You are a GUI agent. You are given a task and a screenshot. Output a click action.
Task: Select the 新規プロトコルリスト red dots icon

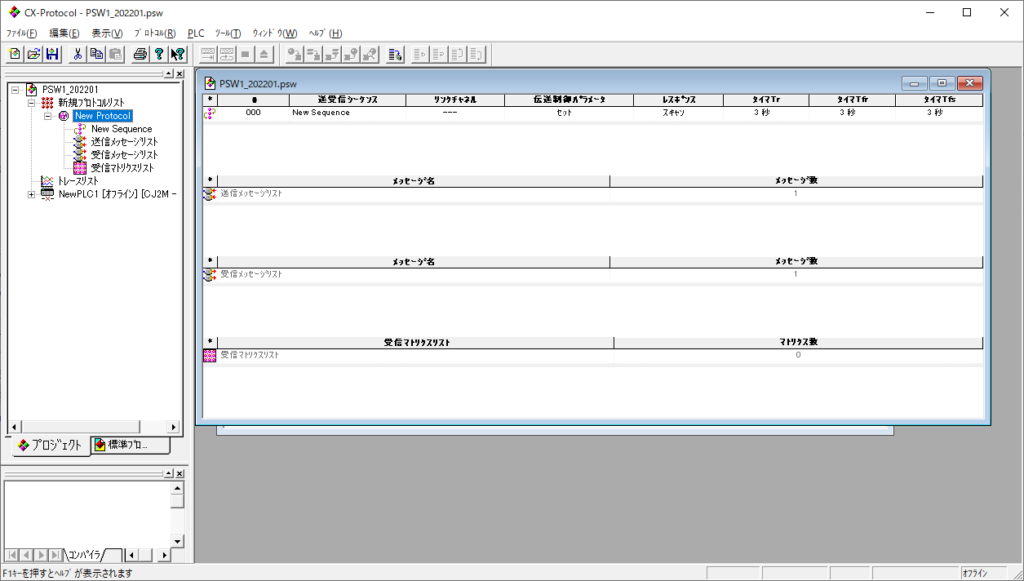pos(47,102)
